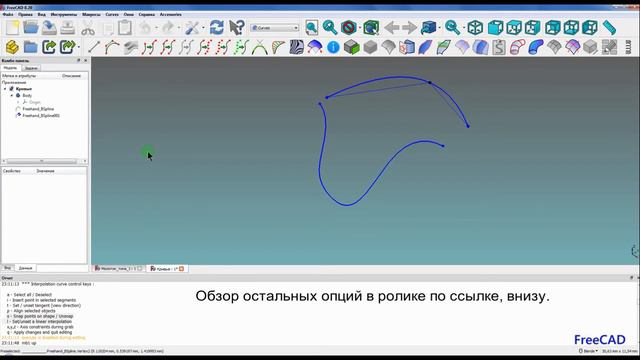Select the Line tool icon
Screen dimensions: 640x360
pyautogui.click(x=94, y=47)
